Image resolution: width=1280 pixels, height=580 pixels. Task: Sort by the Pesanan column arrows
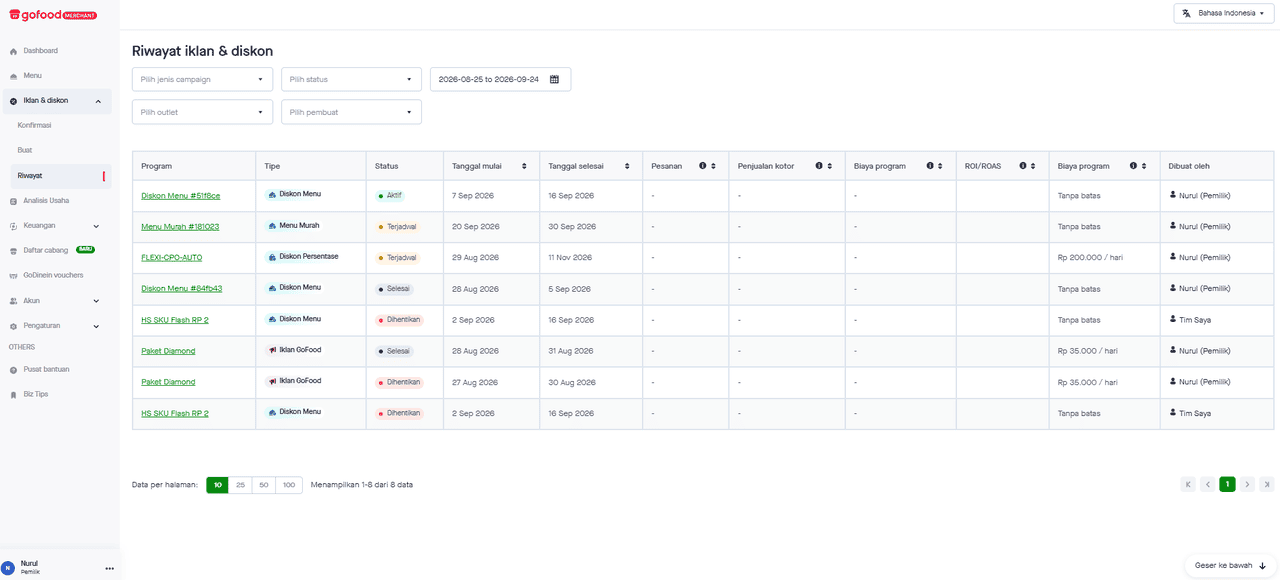pyautogui.click(x=714, y=166)
